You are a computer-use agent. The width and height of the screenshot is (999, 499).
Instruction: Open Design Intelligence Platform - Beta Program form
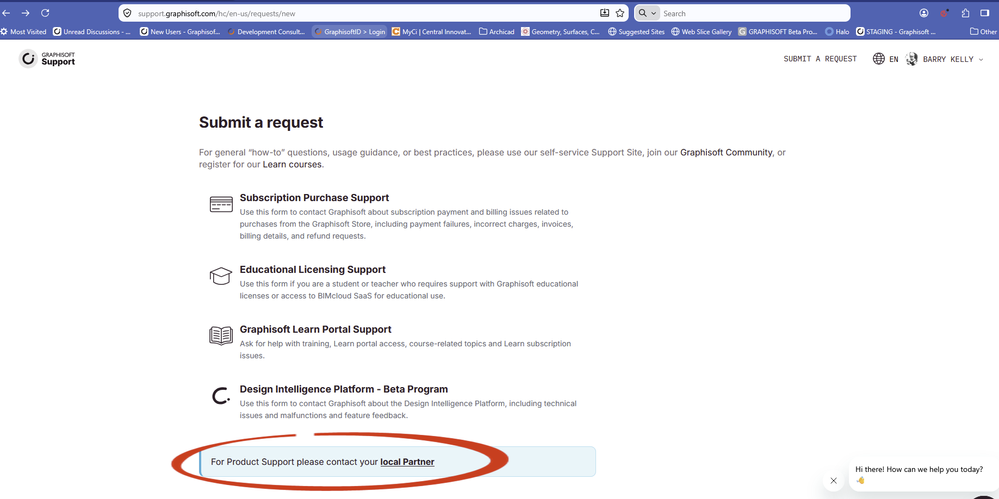343,389
